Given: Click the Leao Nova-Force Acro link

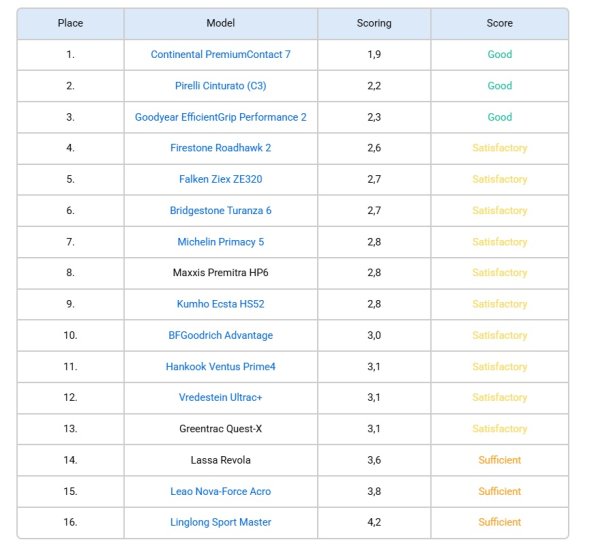Looking at the screenshot, I should coord(220,491).
